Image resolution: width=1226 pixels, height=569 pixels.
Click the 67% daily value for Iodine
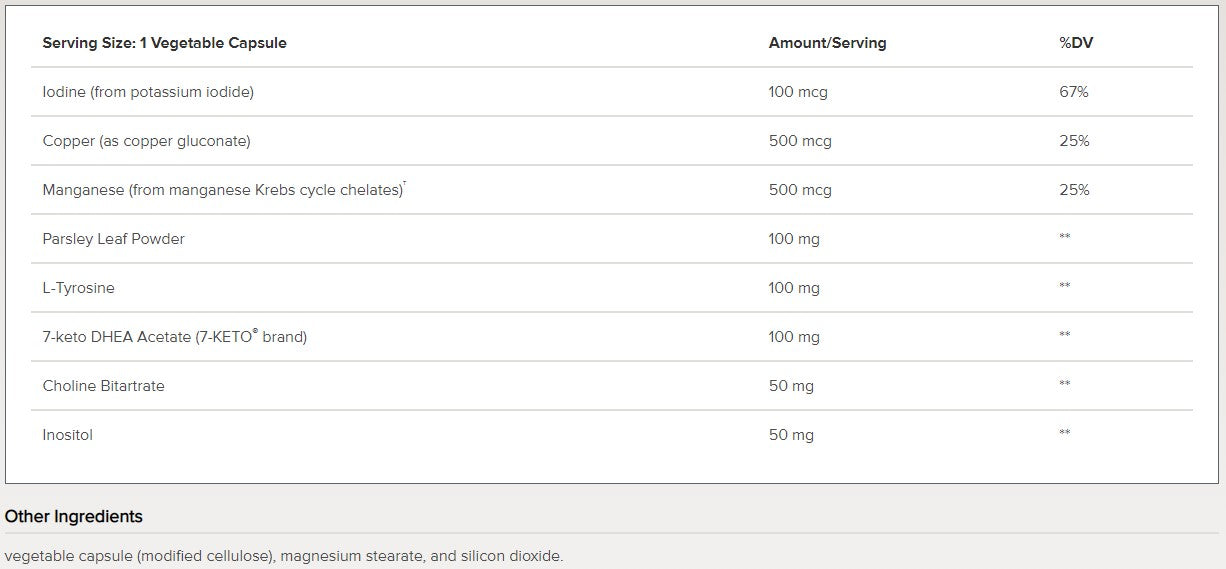tap(1073, 92)
